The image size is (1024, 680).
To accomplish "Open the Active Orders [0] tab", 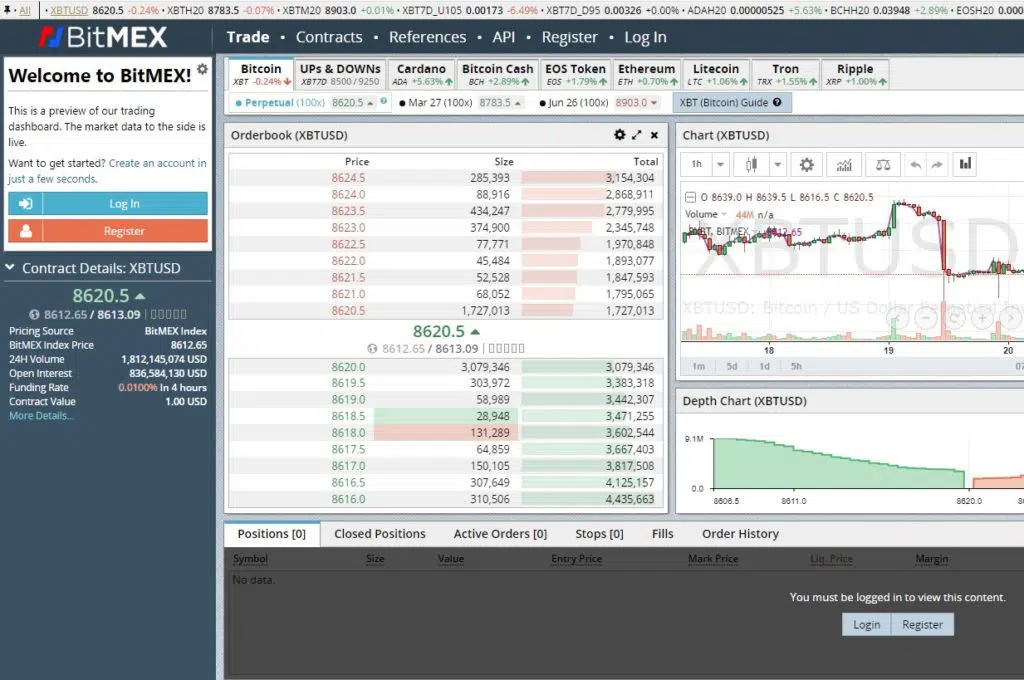I will click(x=500, y=534).
